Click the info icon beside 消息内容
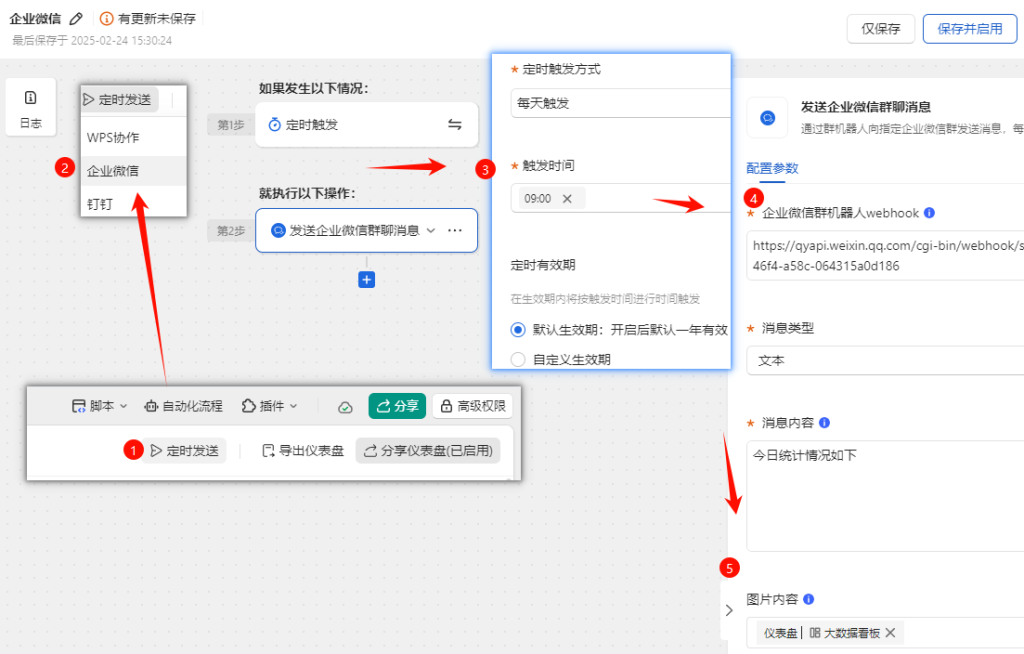Screen dimensions: 1024x654 (x=824, y=423)
